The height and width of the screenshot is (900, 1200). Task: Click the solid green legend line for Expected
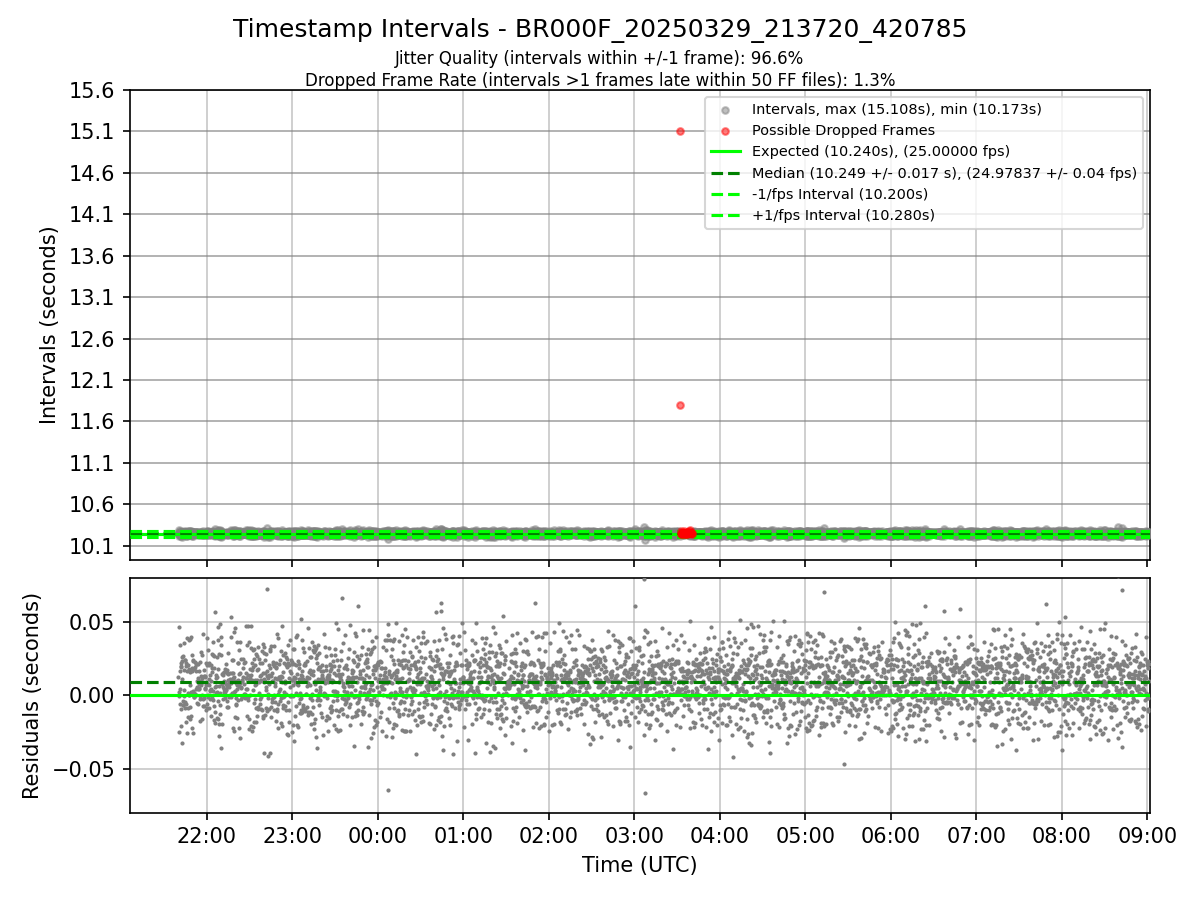click(x=726, y=152)
